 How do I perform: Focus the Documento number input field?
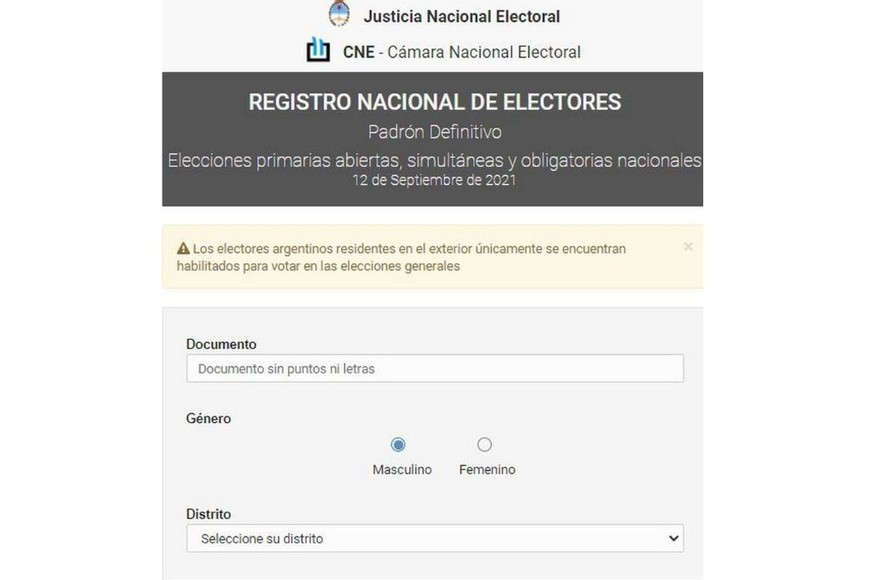pyautogui.click(x=435, y=369)
